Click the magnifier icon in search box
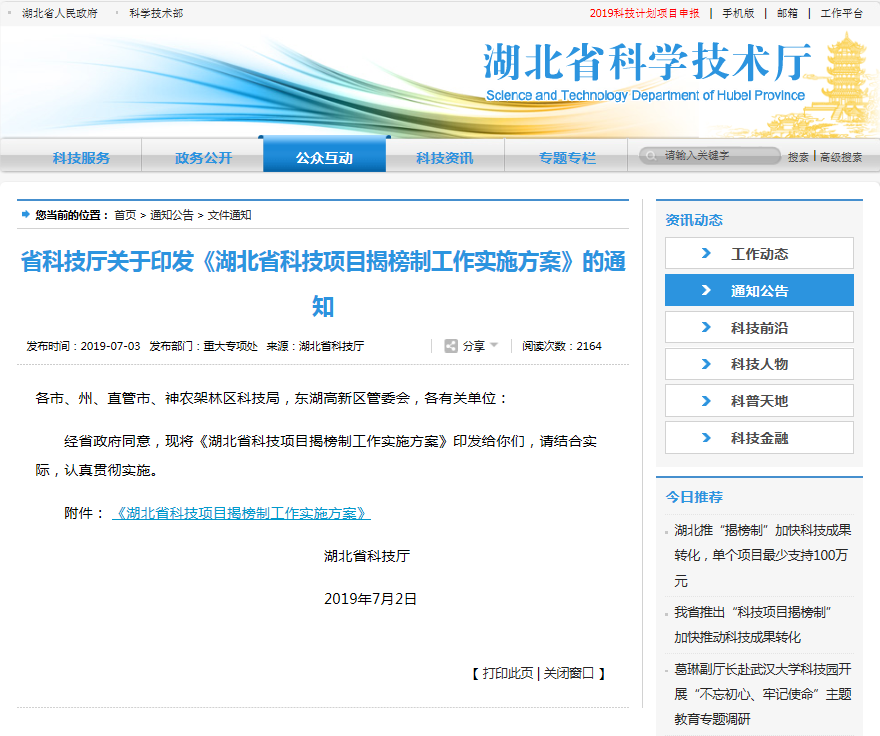The image size is (880, 736). (x=652, y=156)
